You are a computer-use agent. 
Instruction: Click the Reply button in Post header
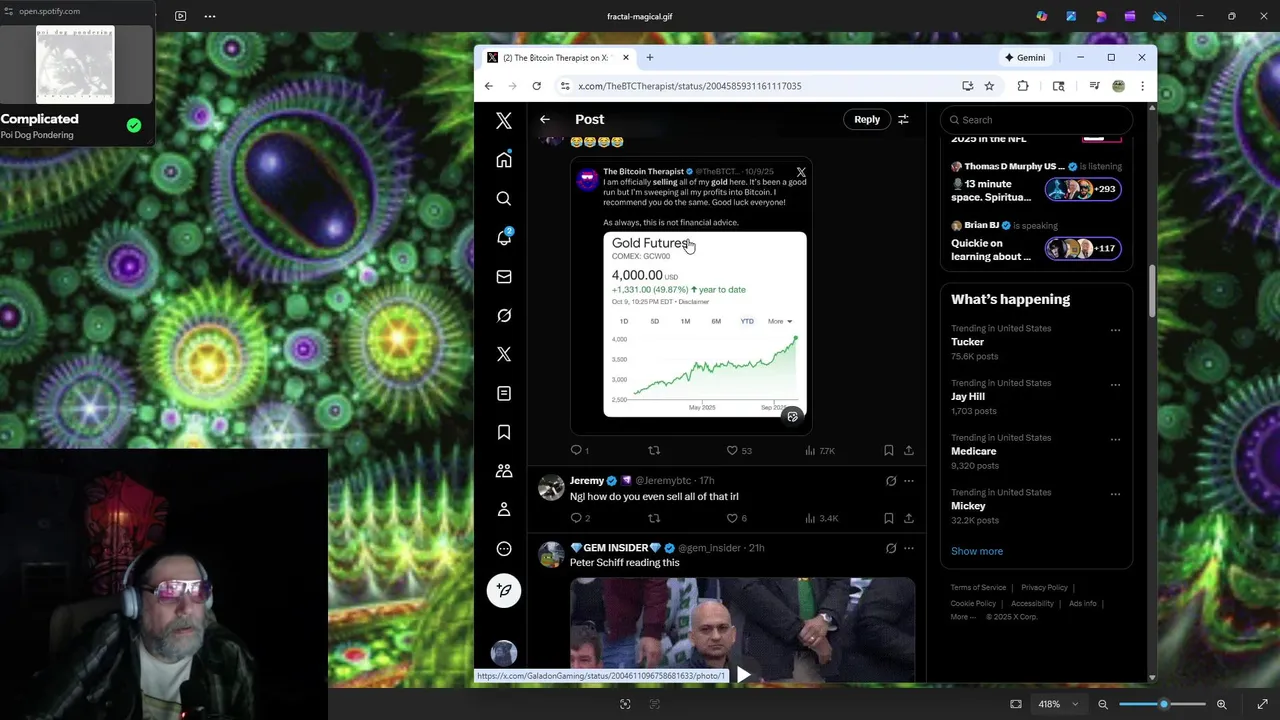tap(867, 120)
